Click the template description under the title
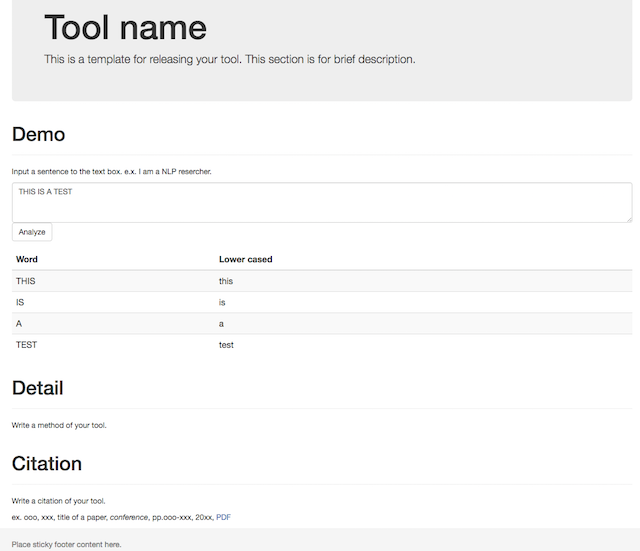Screen dimensions: 640x551 229,59
